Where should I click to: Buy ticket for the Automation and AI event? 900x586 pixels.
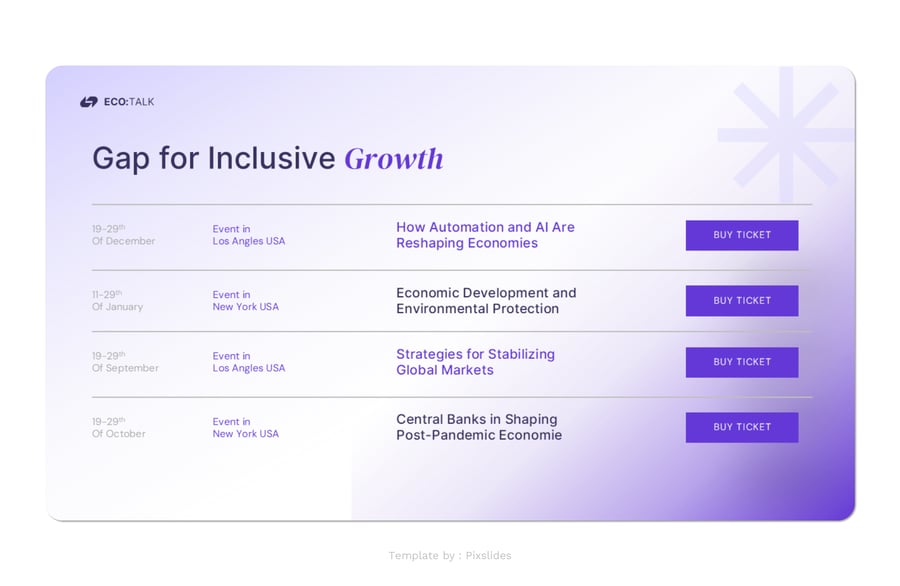(741, 235)
